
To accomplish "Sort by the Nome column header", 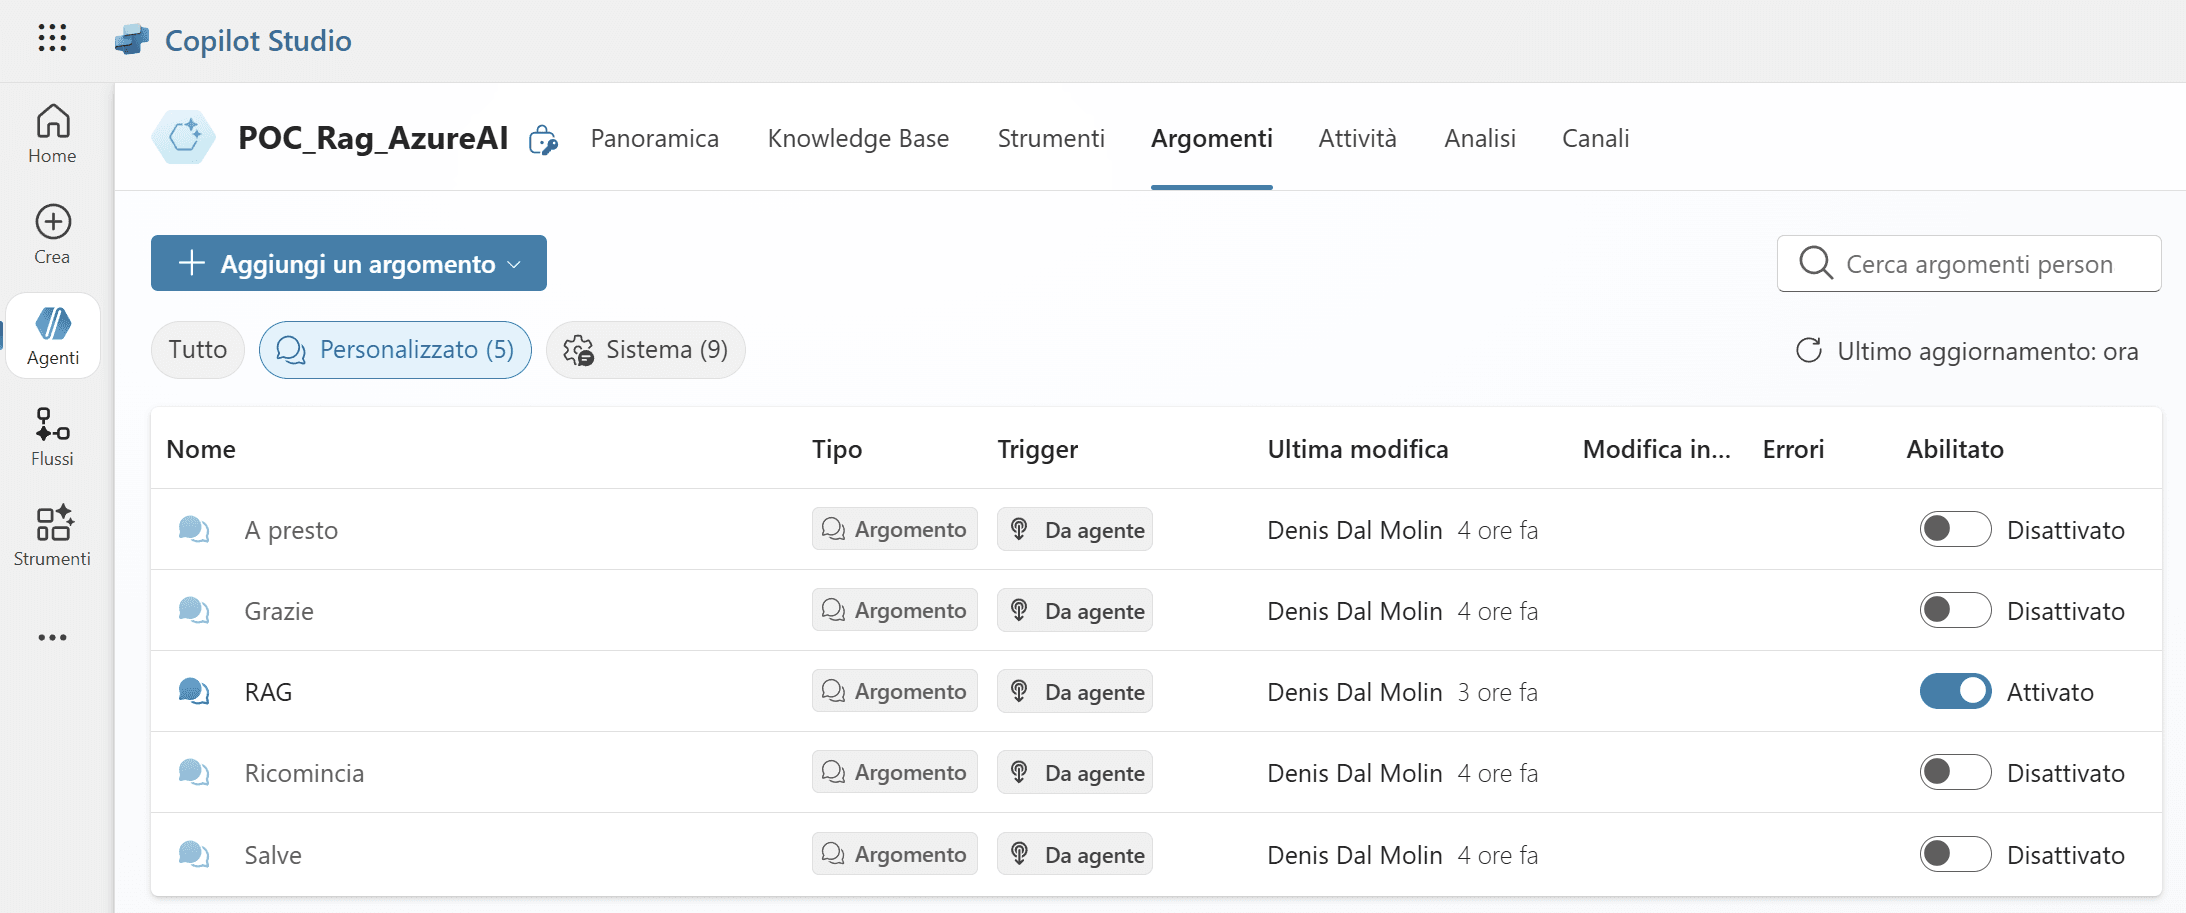I will 201,449.
